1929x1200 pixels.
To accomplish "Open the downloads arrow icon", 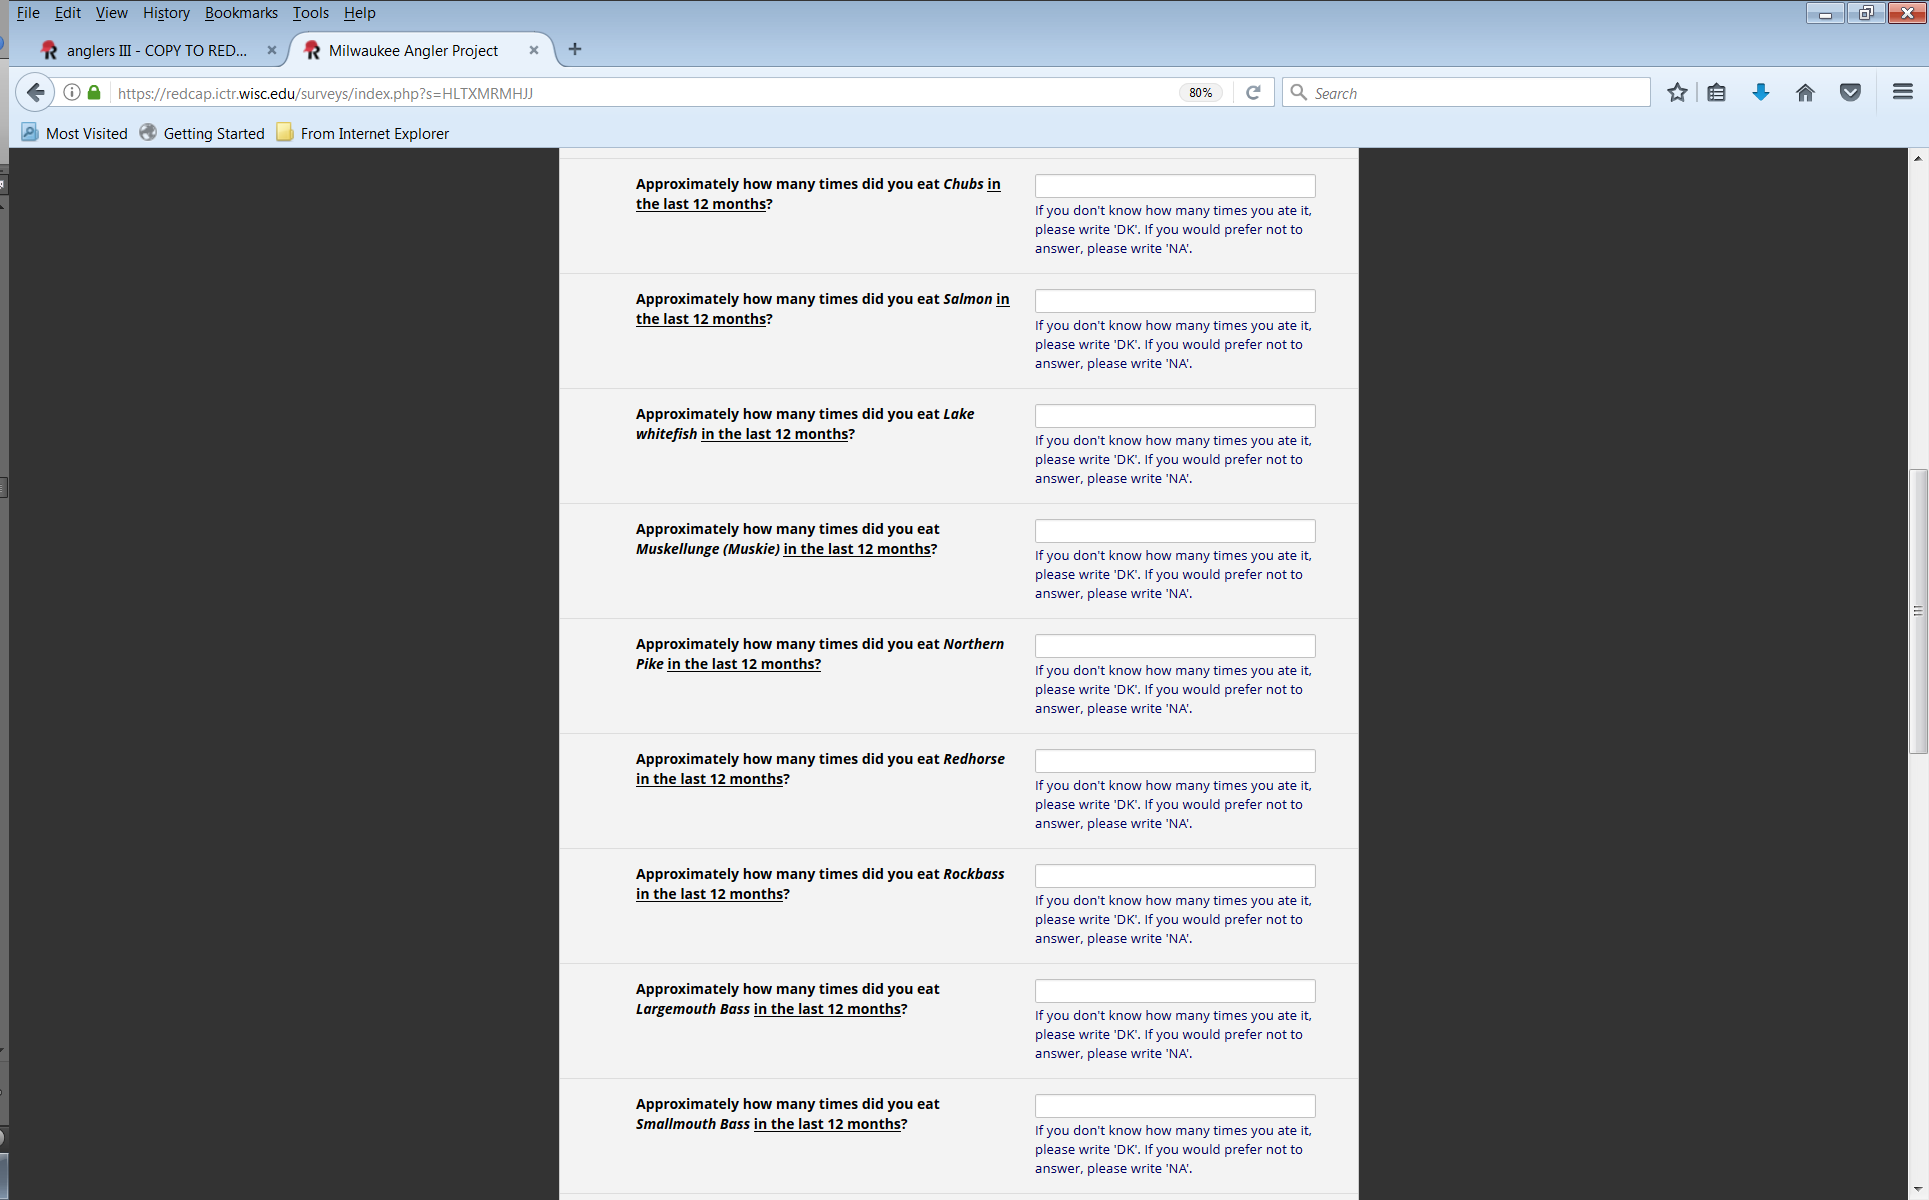I will (1761, 93).
